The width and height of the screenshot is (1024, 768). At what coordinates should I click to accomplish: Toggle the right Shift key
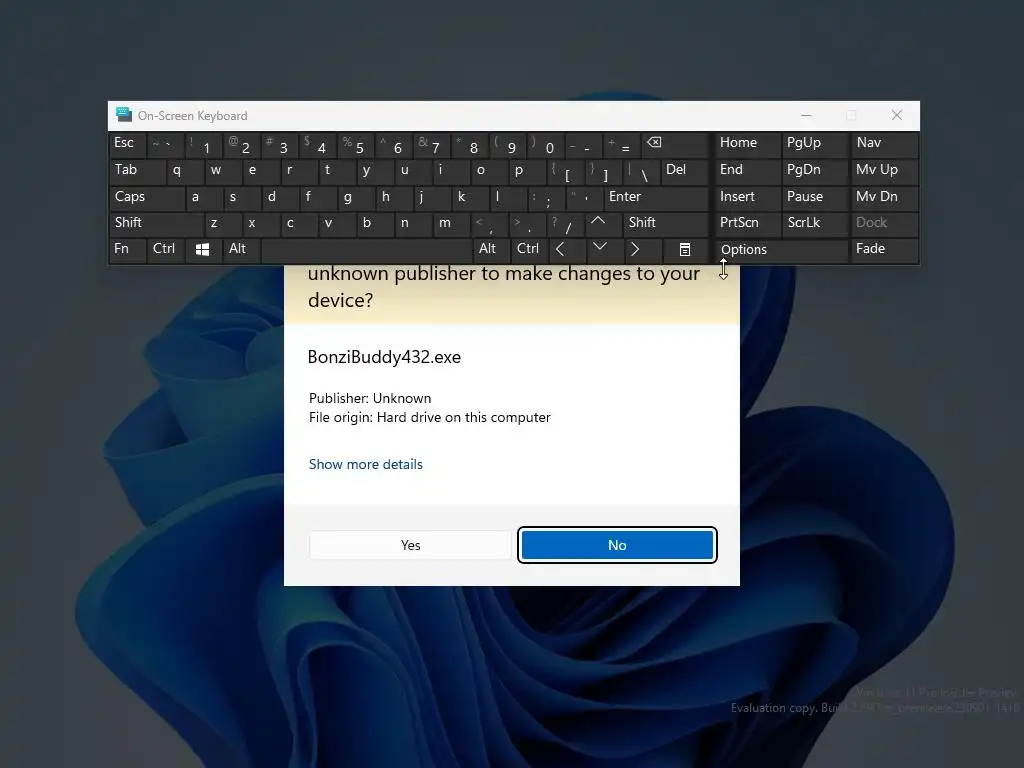click(x=666, y=223)
